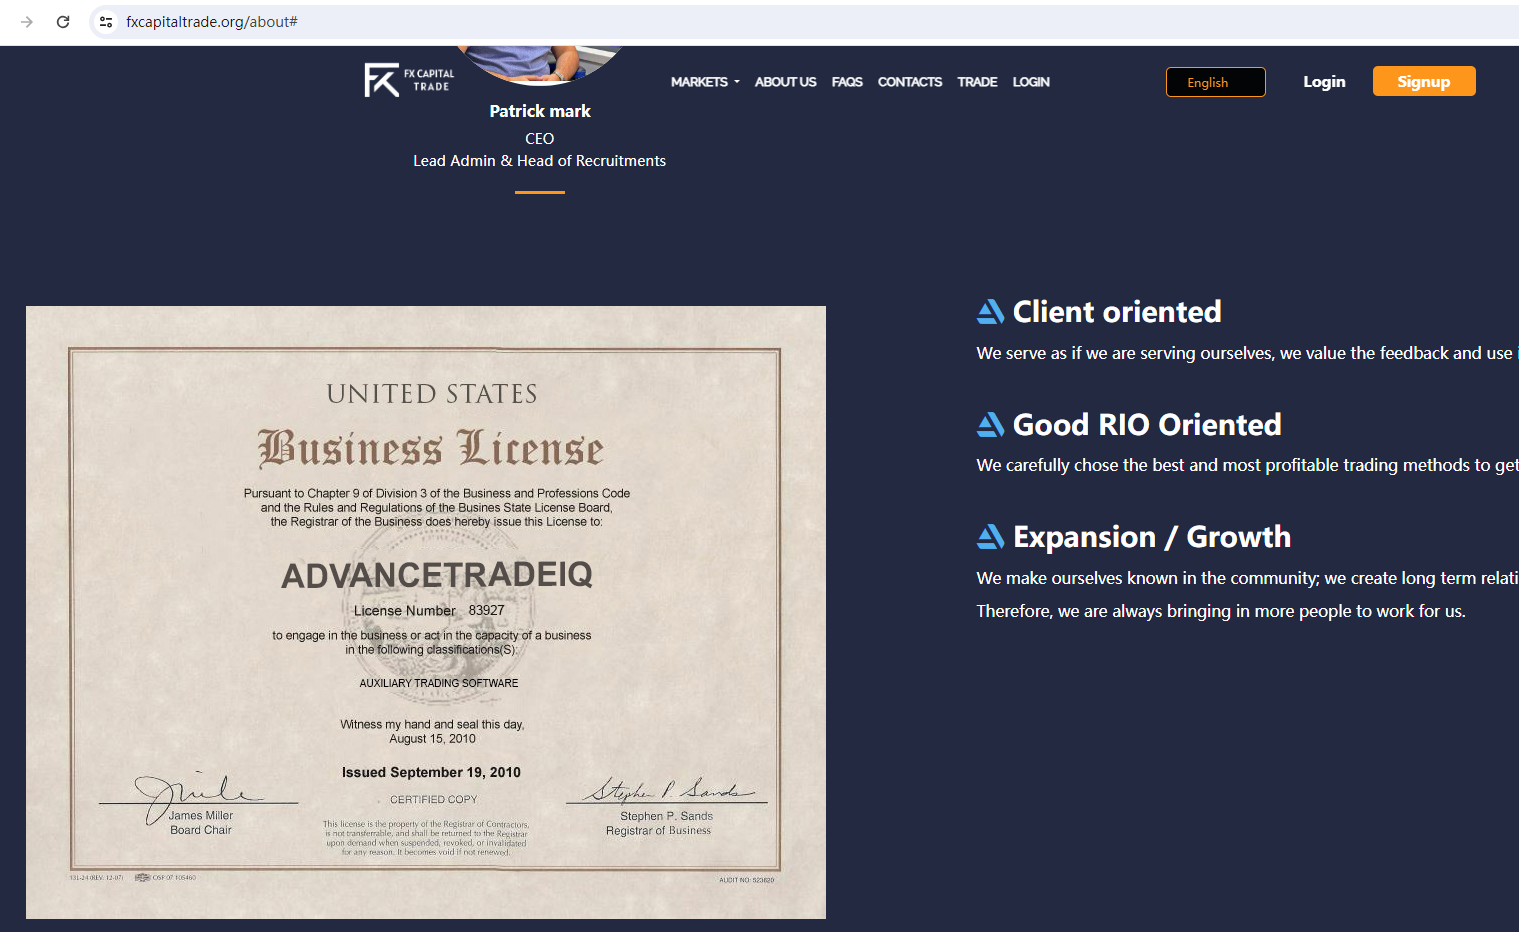The width and height of the screenshot is (1519, 932).
Task: Click the browser reload icon
Action: click(63, 22)
